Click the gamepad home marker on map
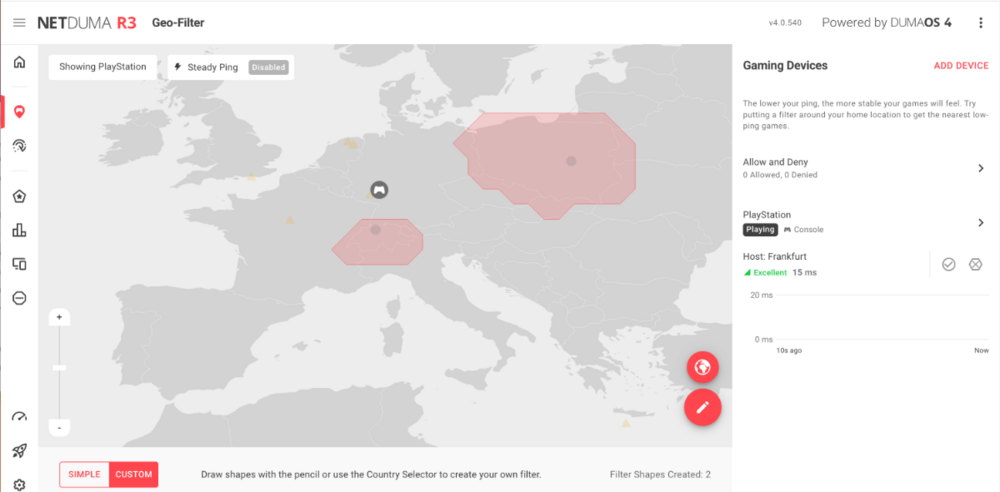The width and height of the screenshot is (1000, 492). tap(379, 190)
